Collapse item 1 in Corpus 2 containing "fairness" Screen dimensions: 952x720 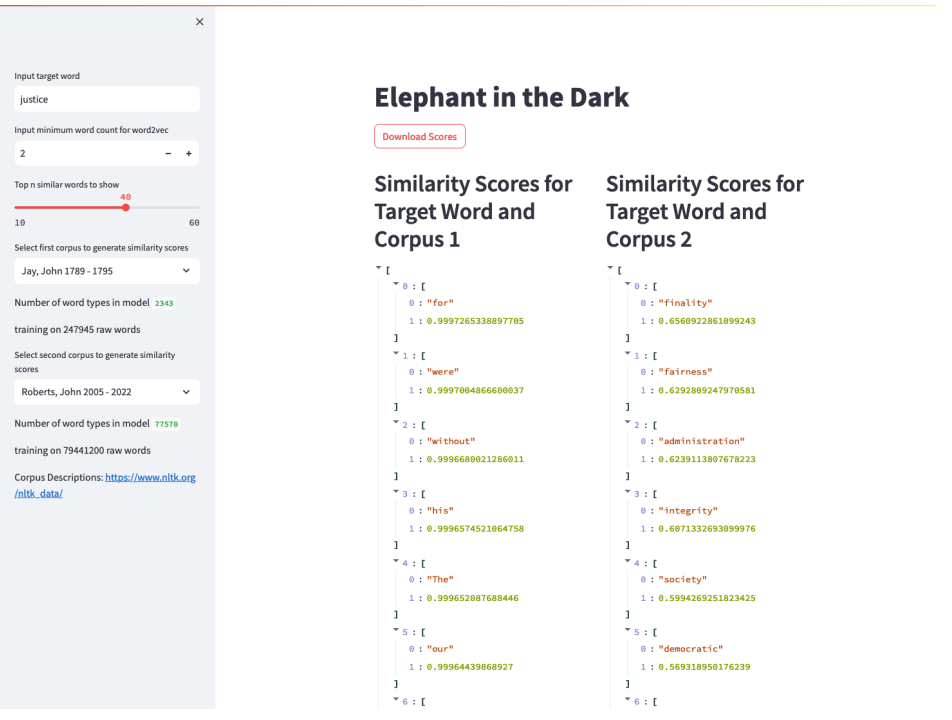(x=627, y=355)
